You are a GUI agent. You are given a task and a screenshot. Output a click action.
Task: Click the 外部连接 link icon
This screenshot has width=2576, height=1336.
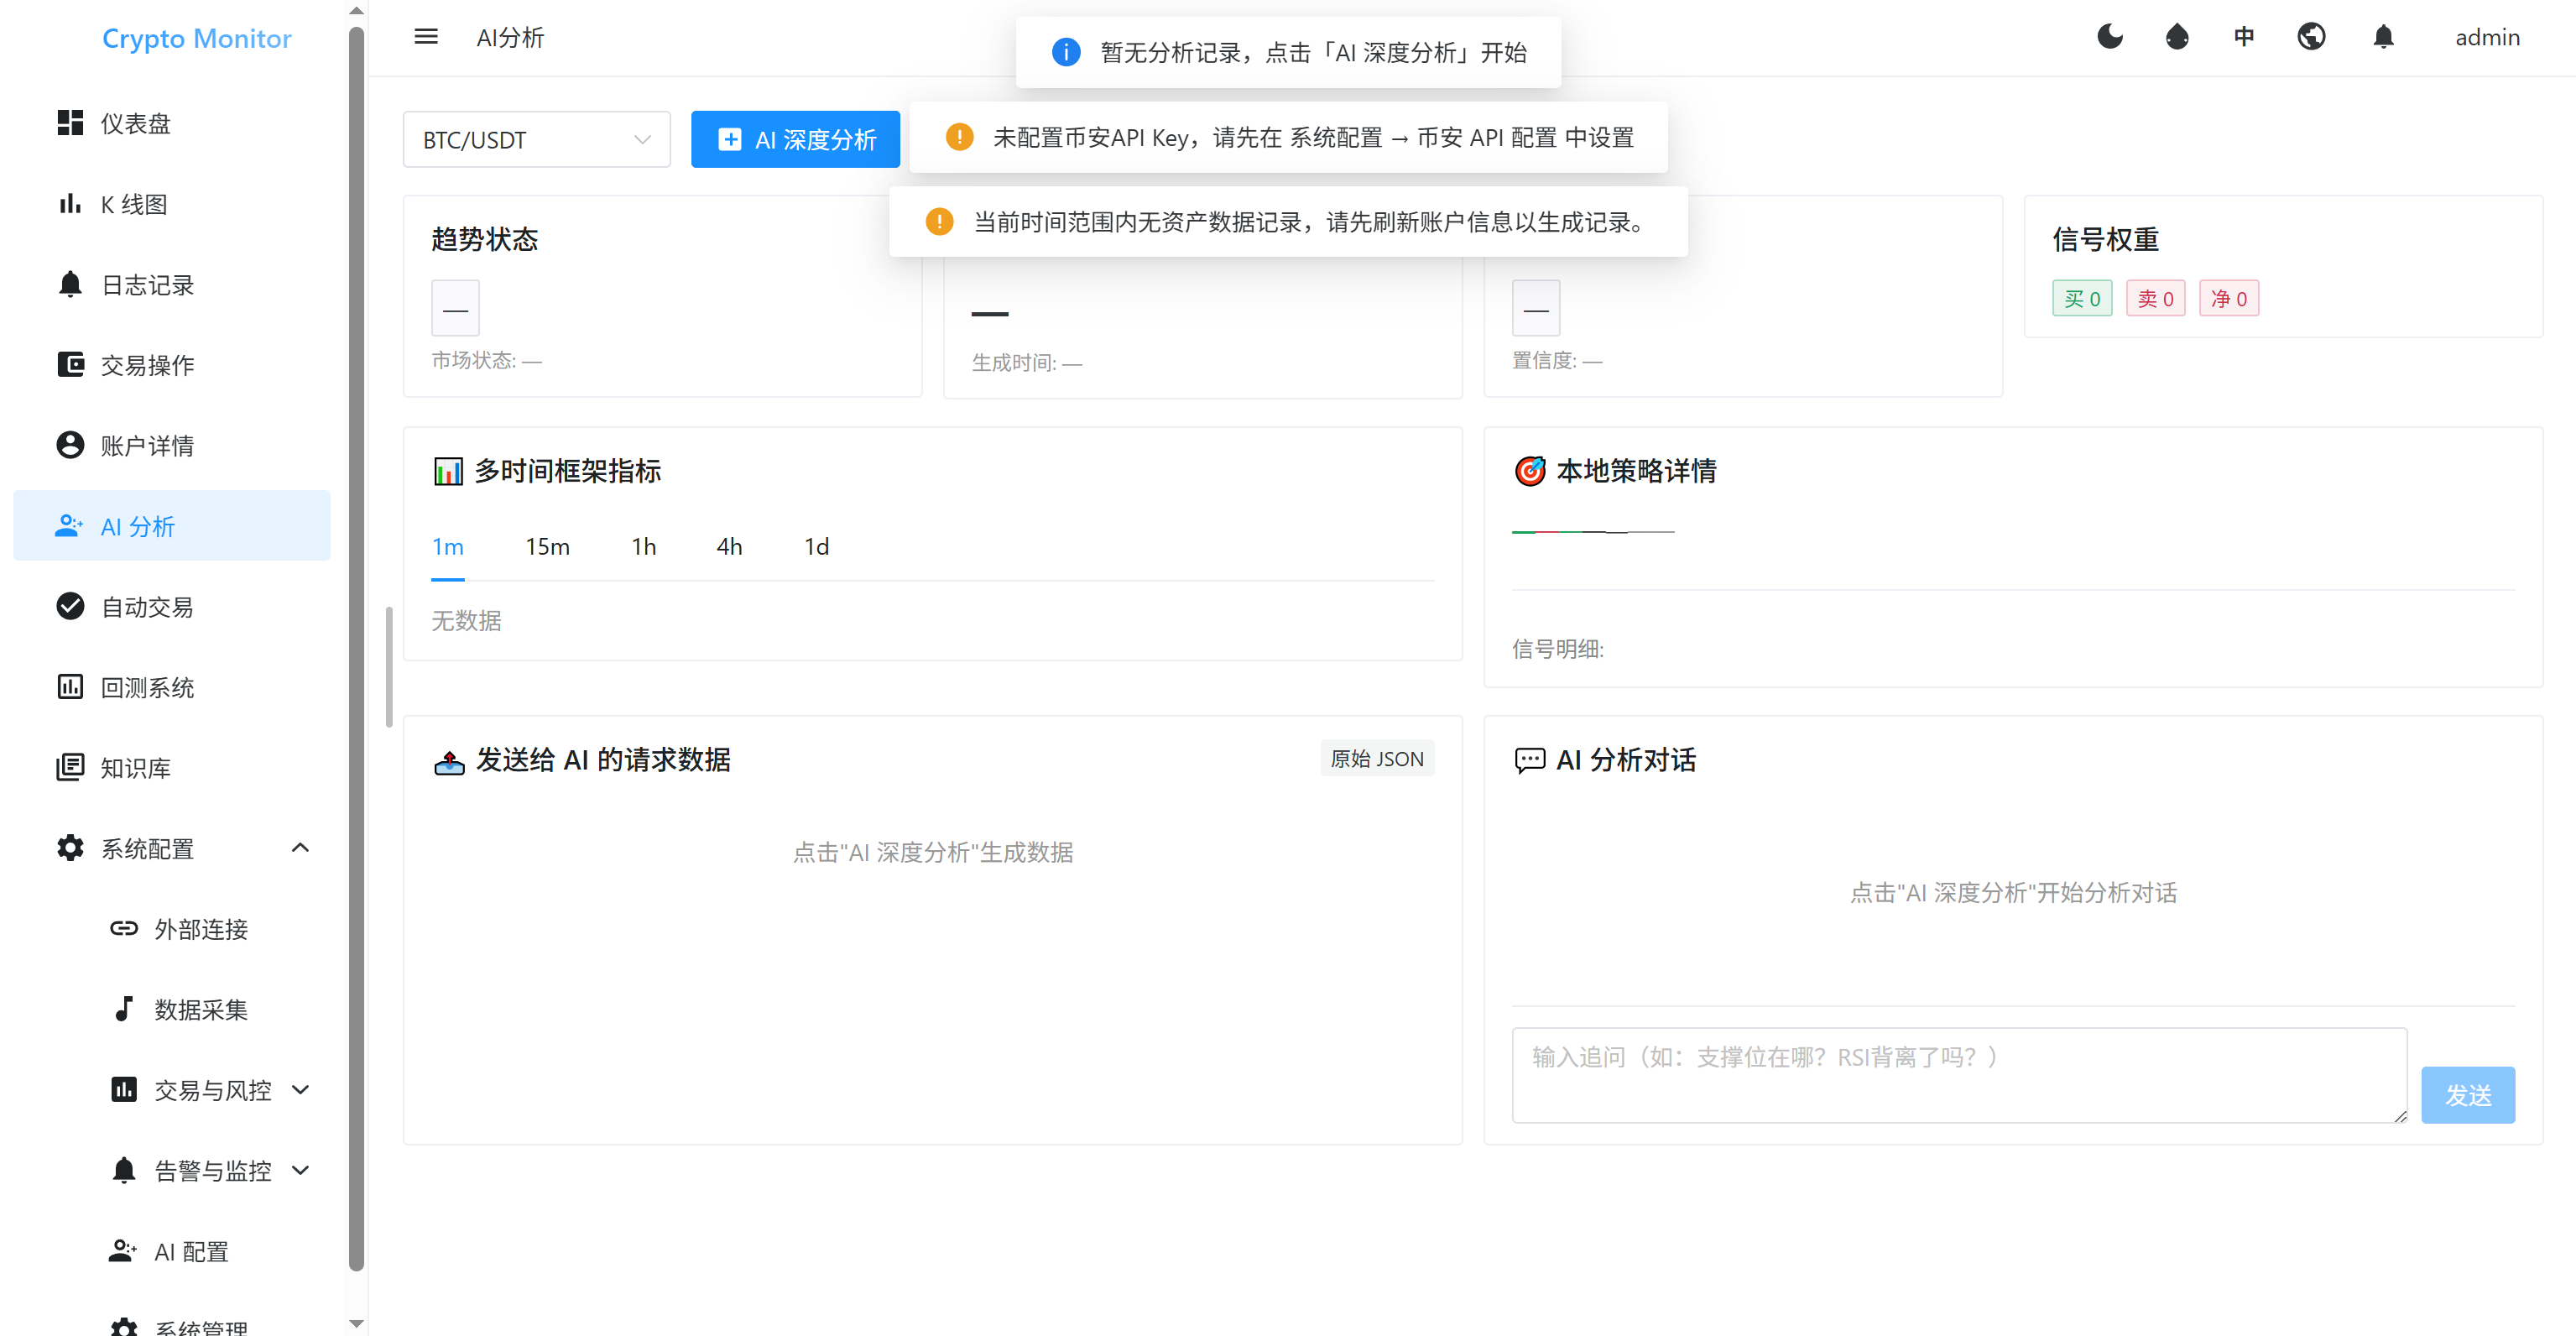click(124, 928)
